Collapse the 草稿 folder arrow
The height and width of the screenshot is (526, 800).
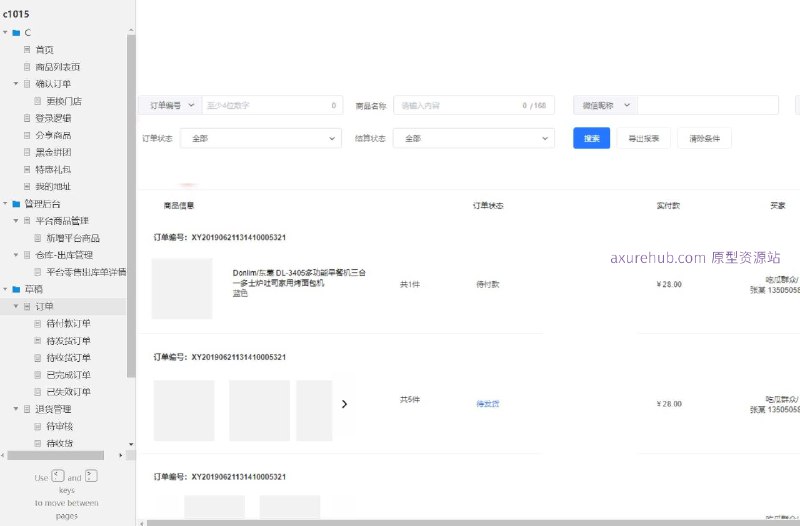pos(5,289)
